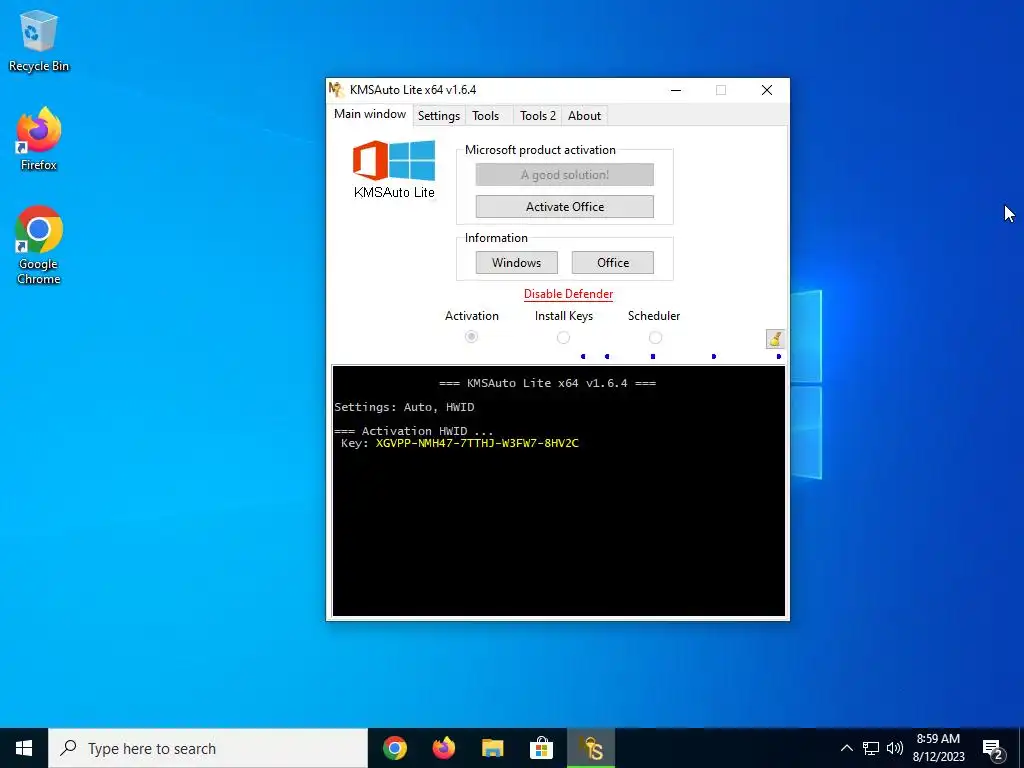Click in the taskbar search box
Image resolution: width=1024 pixels, height=768 pixels.
[x=208, y=748]
